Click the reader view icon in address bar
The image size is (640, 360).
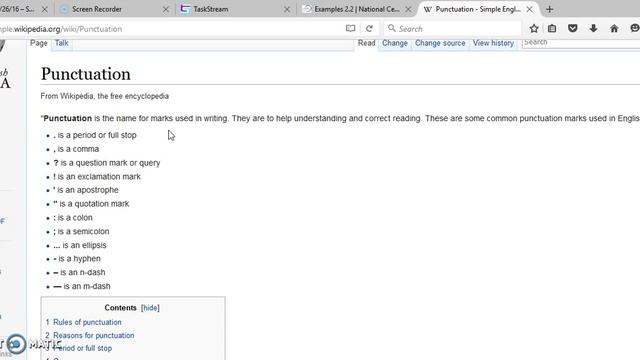[350, 29]
